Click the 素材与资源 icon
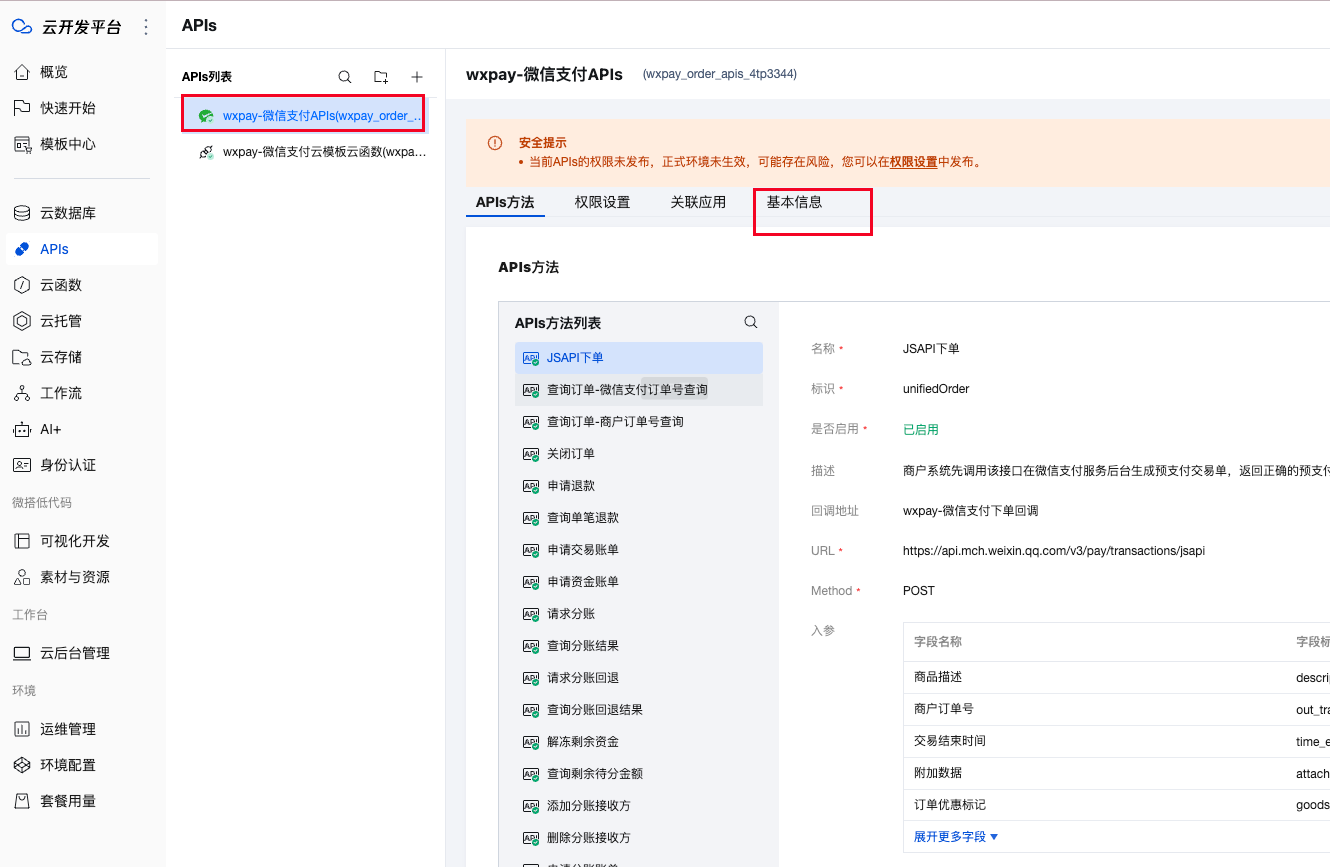Image resolution: width=1330 pixels, height=867 pixels. coord(22,577)
